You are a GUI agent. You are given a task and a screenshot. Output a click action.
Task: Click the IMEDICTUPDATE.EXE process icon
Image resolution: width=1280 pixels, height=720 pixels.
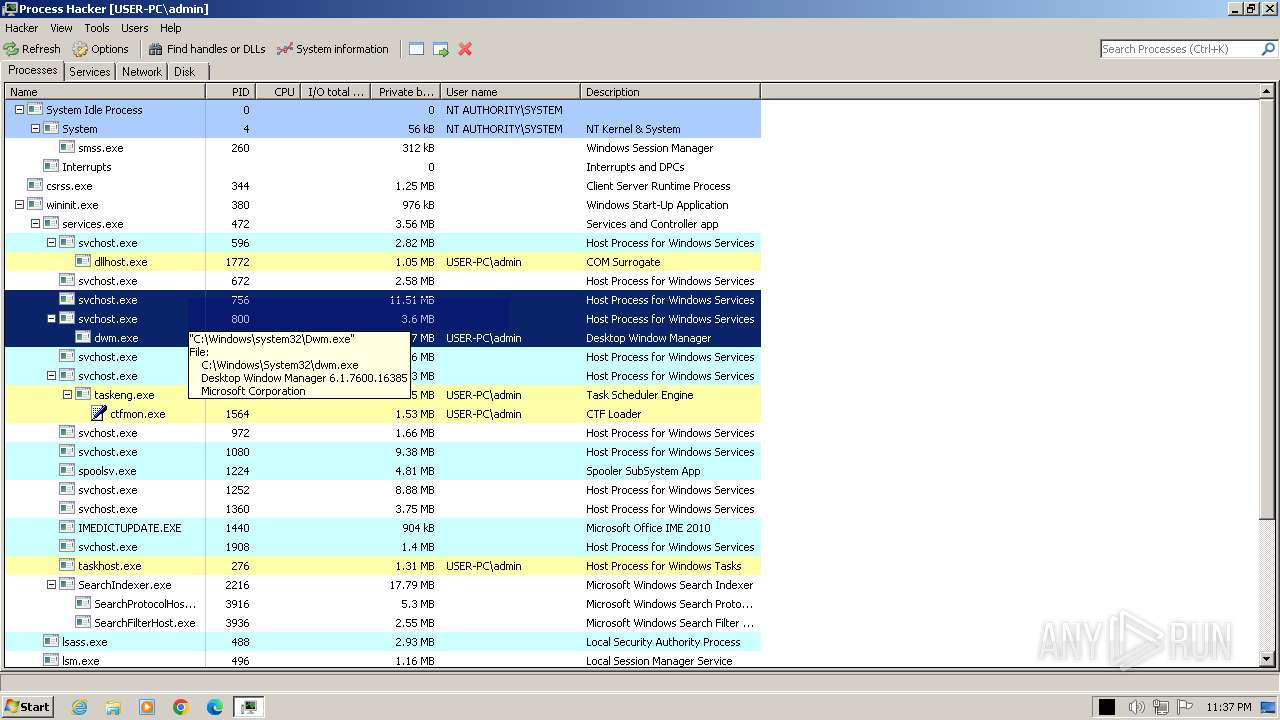click(67, 528)
